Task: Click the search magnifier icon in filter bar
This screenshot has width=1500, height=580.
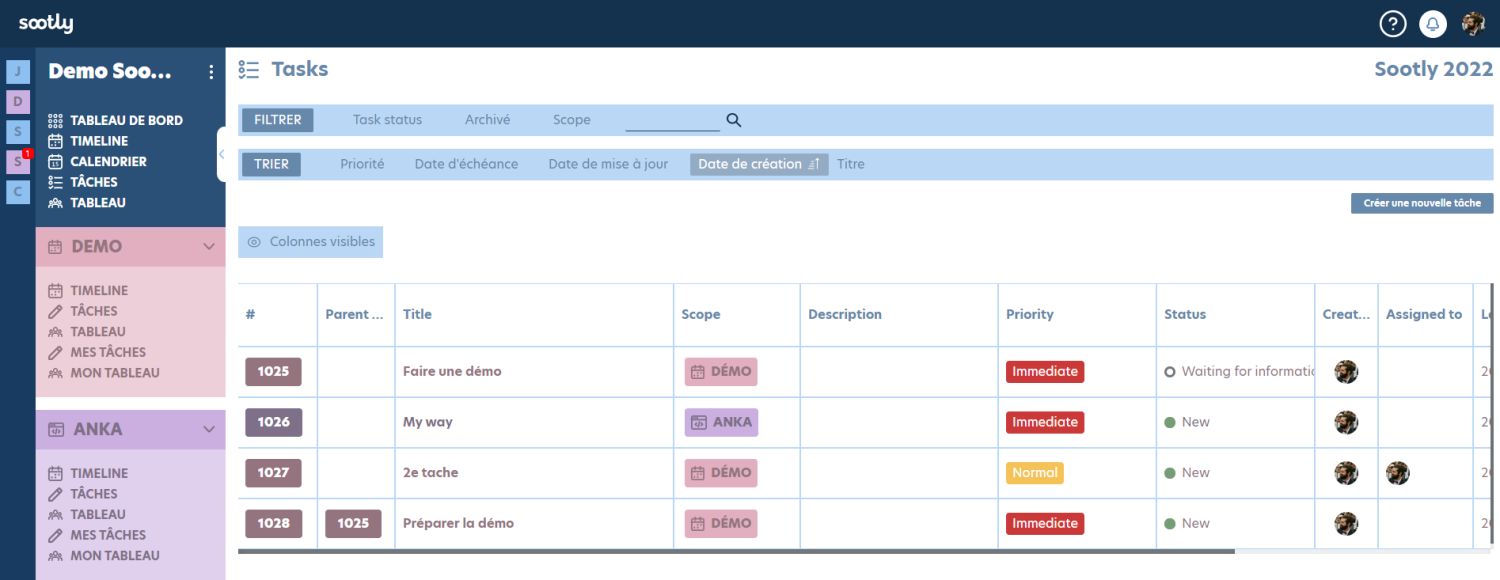Action: [734, 120]
